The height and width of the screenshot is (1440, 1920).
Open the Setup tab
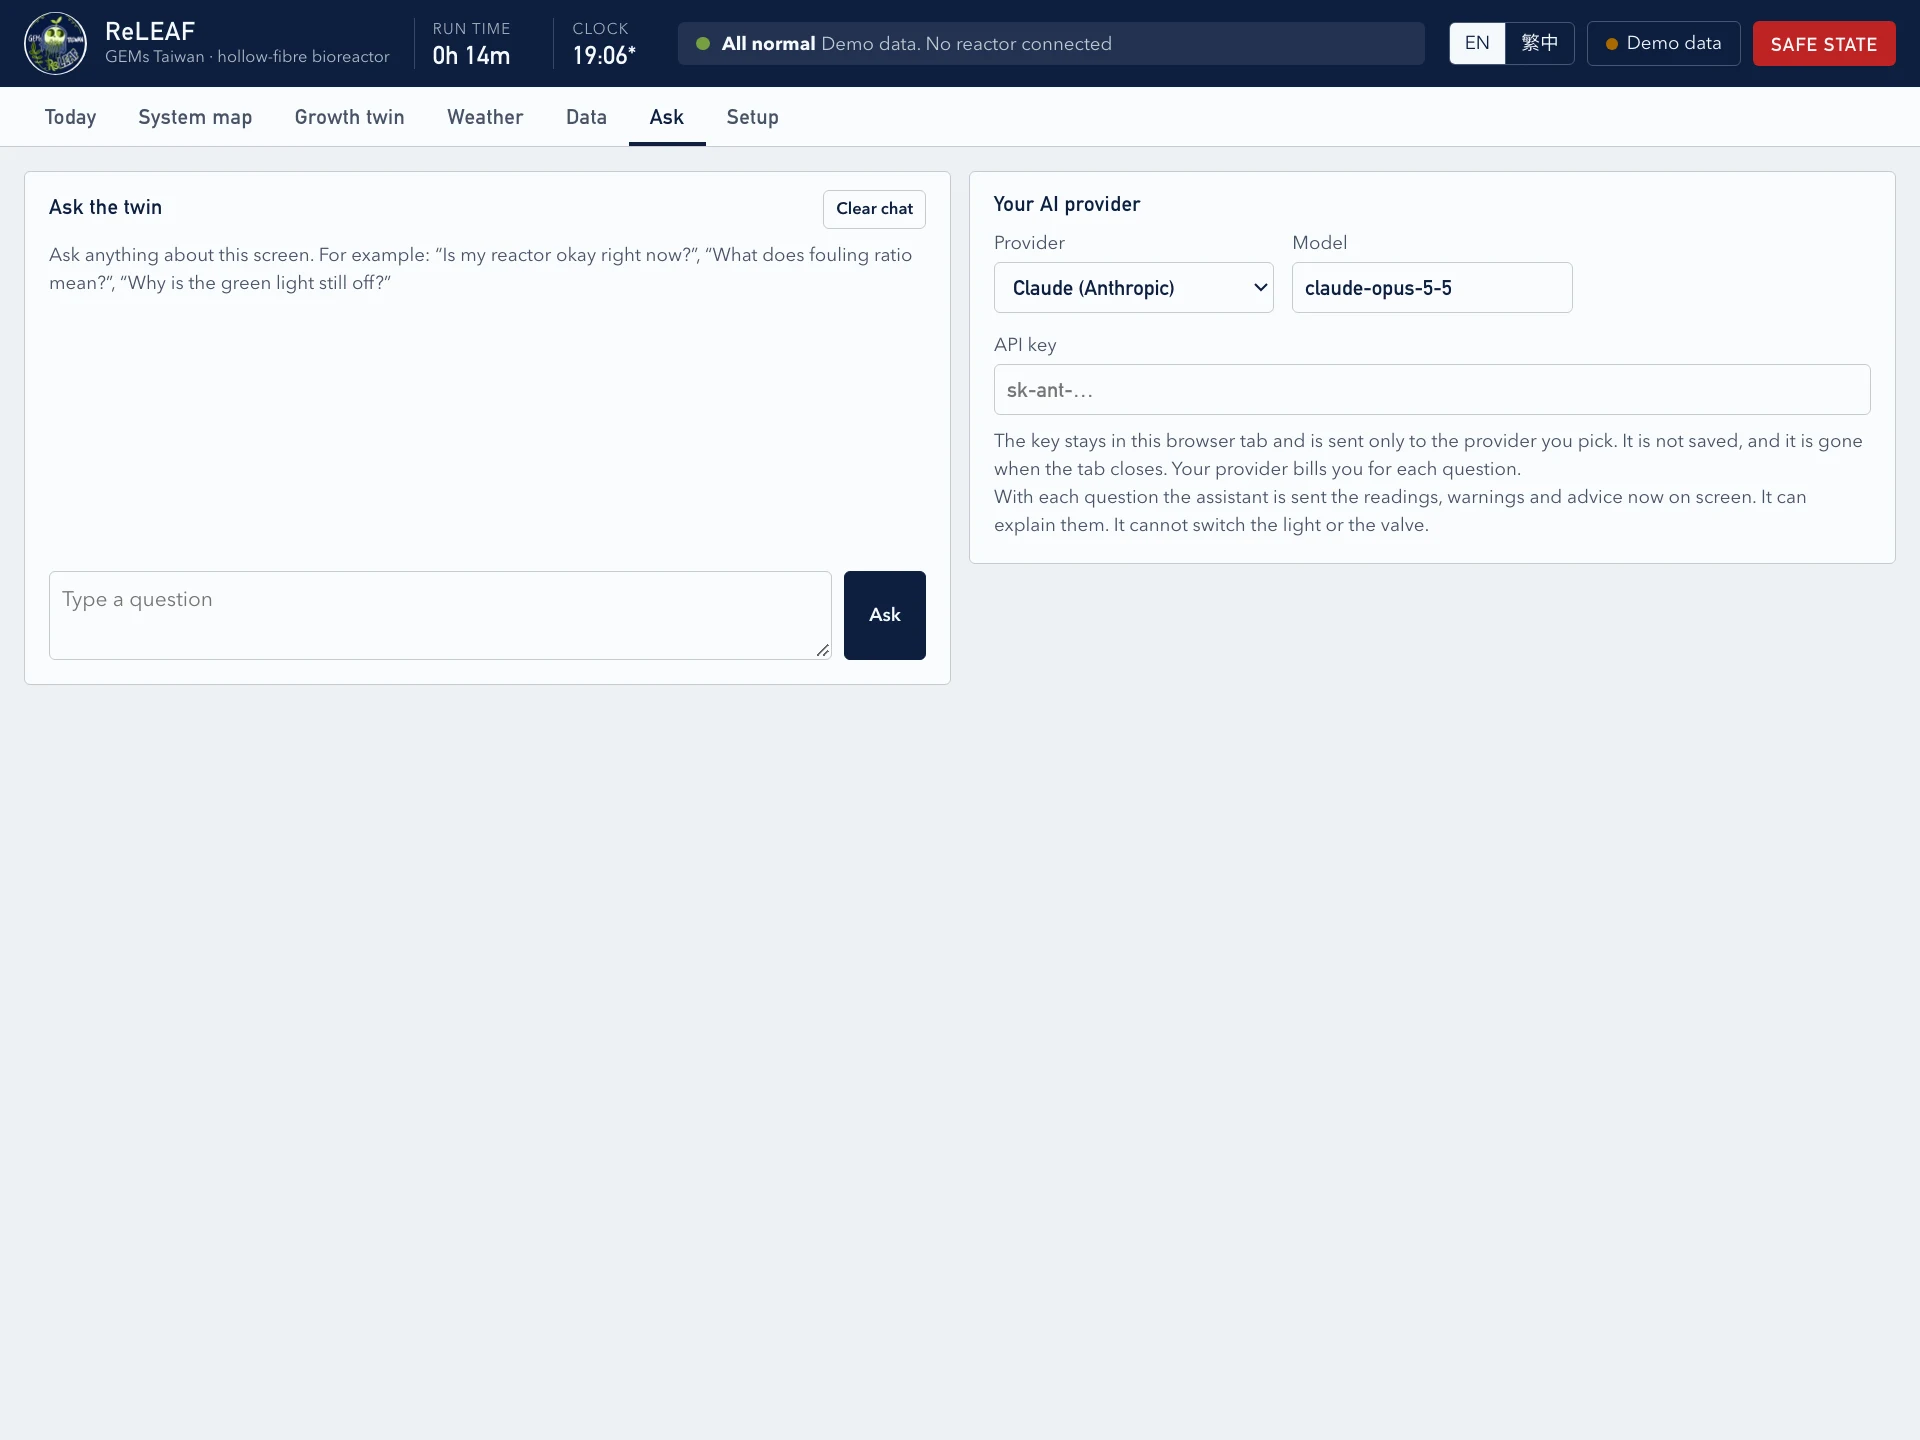pos(752,117)
